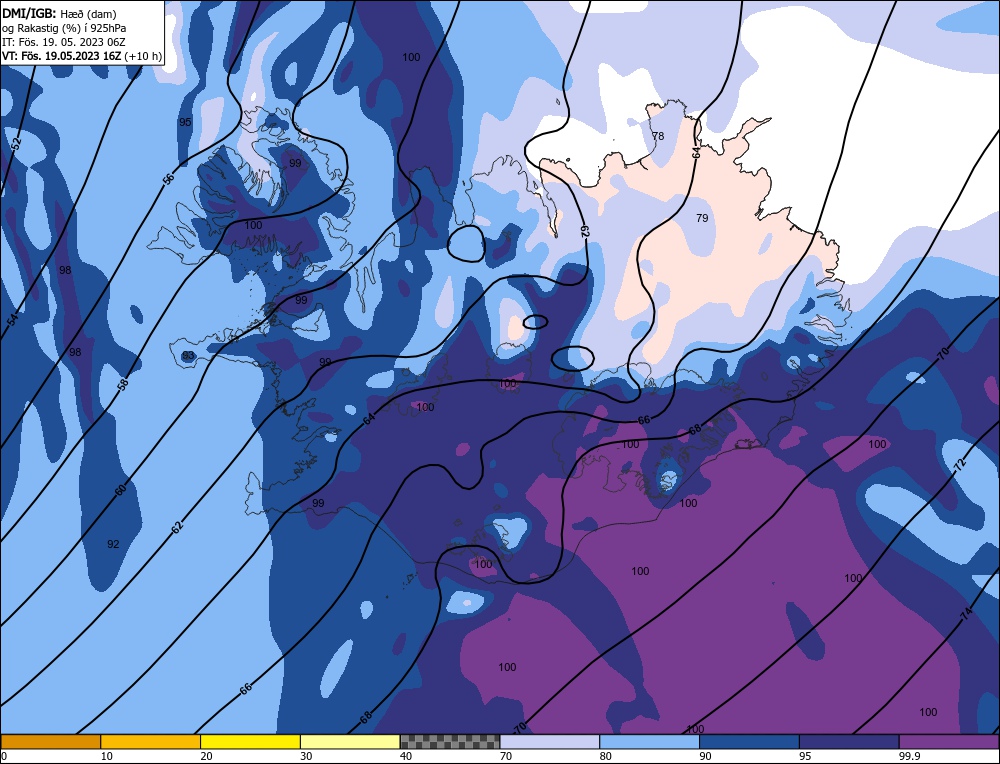Viewport: 1000px width, 764px height.
Task: Click the legend tick label '10'
Action: click(x=107, y=756)
